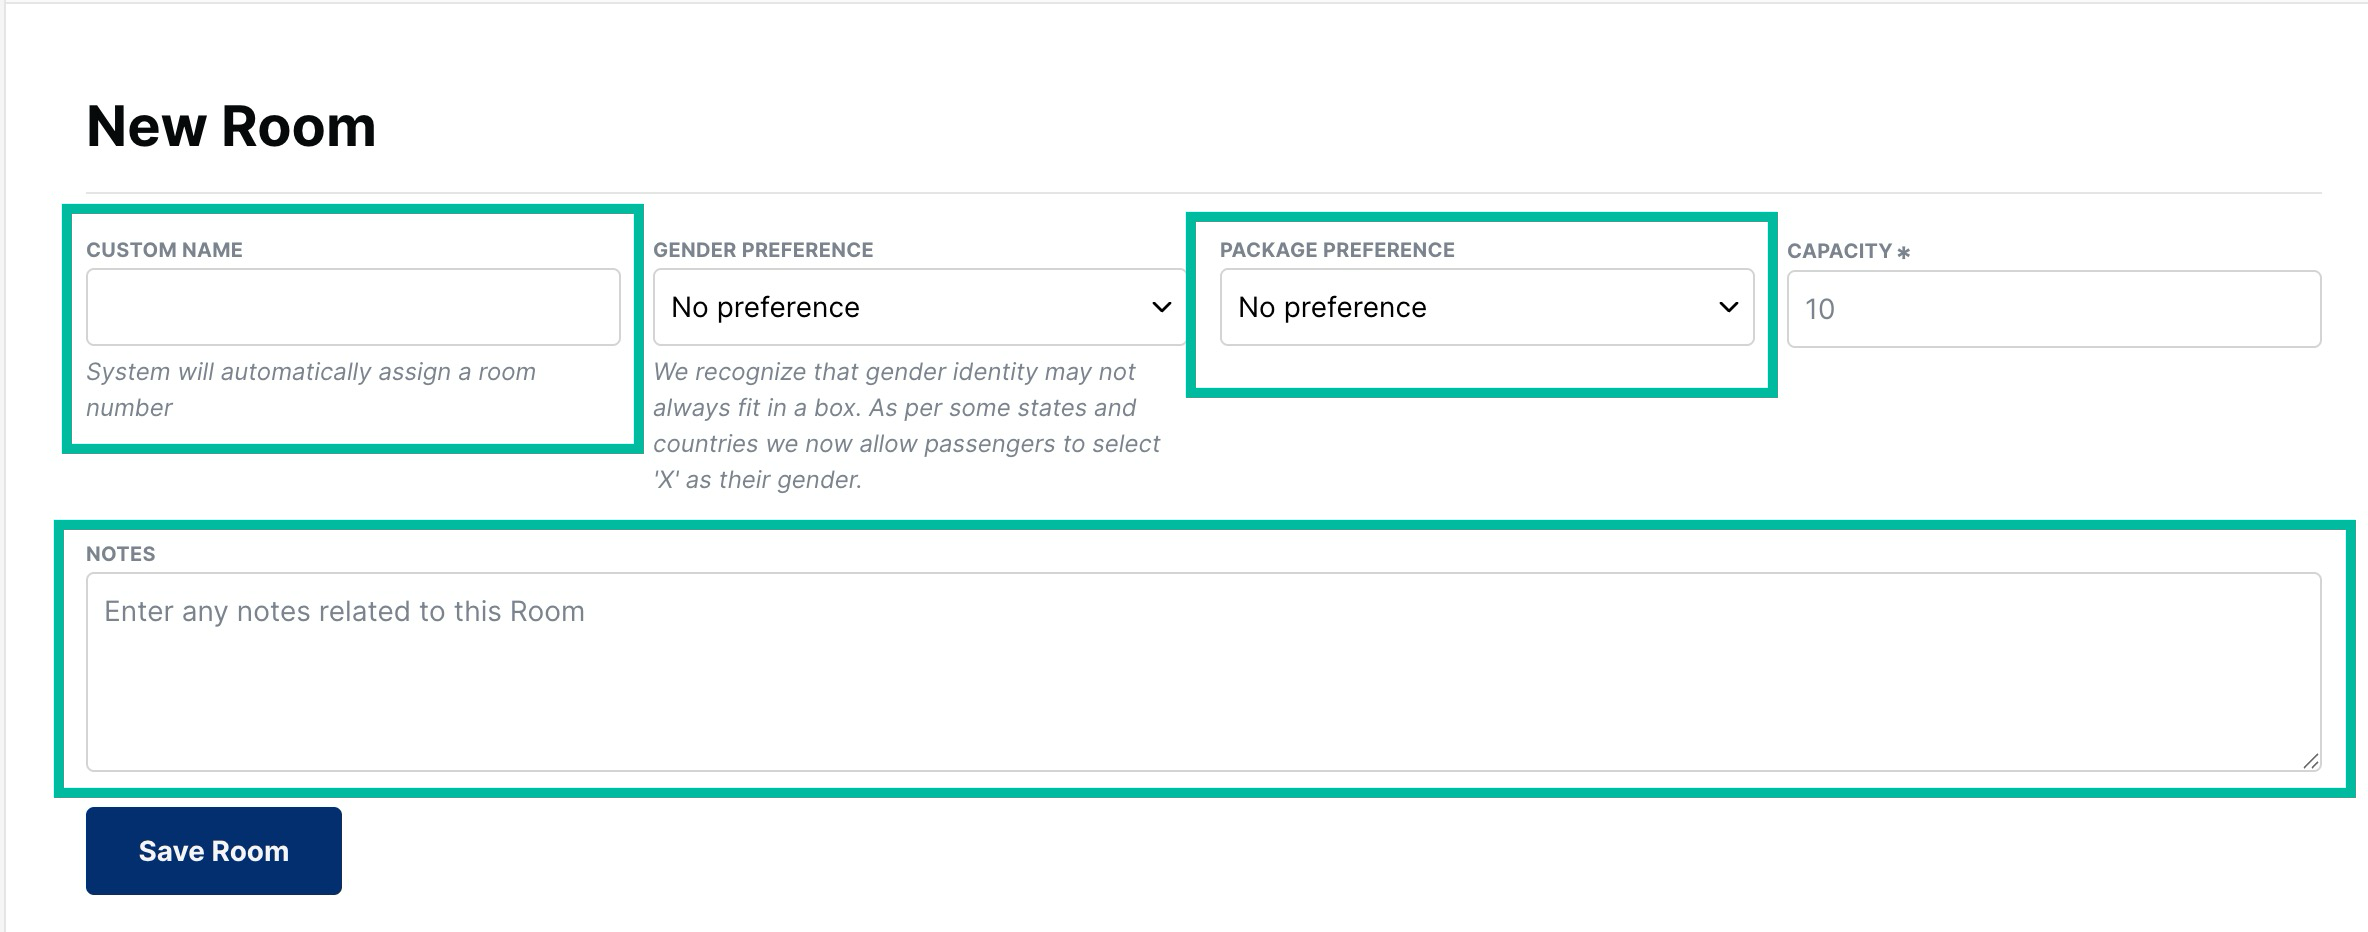Click the required asterisk beside Capacity
The image size is (2368, 932).
click(x=1903, y=252)
